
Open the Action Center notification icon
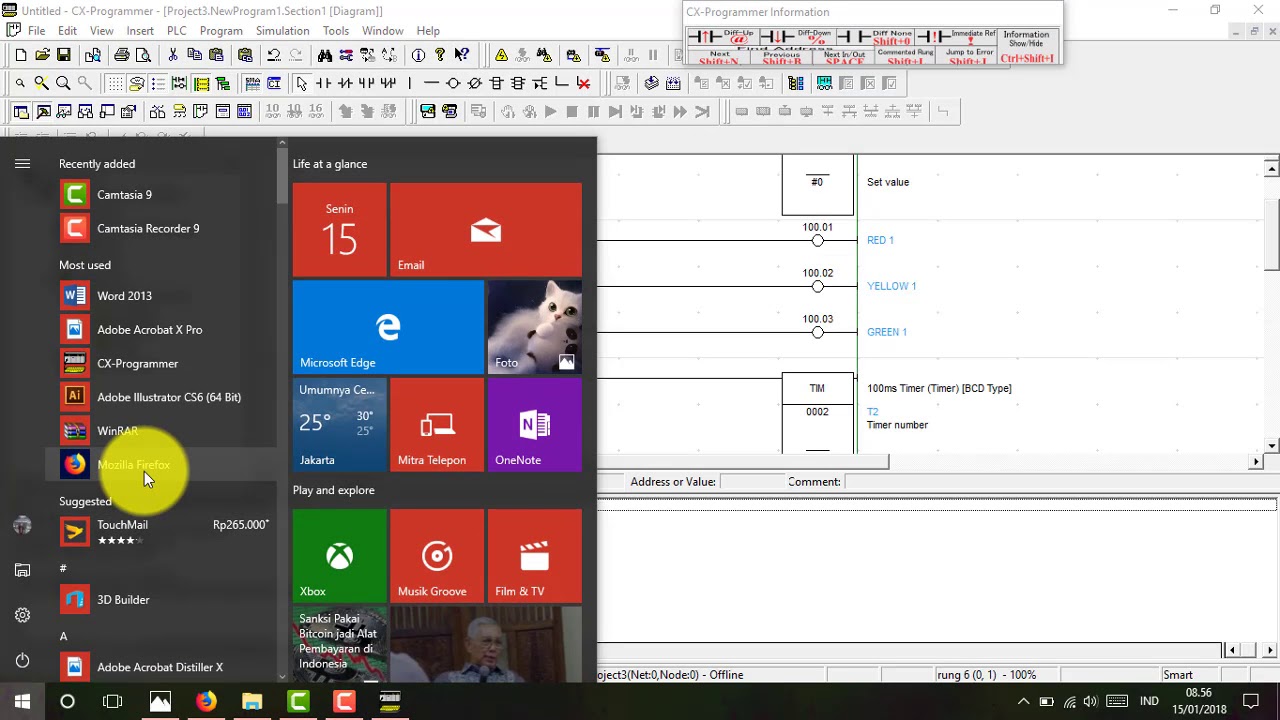click(1250, 702)
